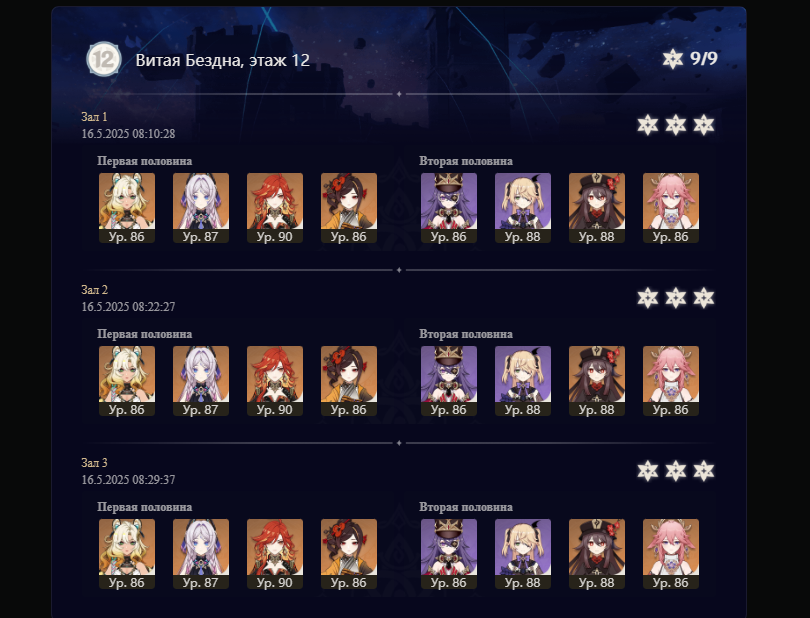Click Первая половина label in Зал 1
Image resolution: width=810 pixels, height=618 pixels.
pos(145,161)
